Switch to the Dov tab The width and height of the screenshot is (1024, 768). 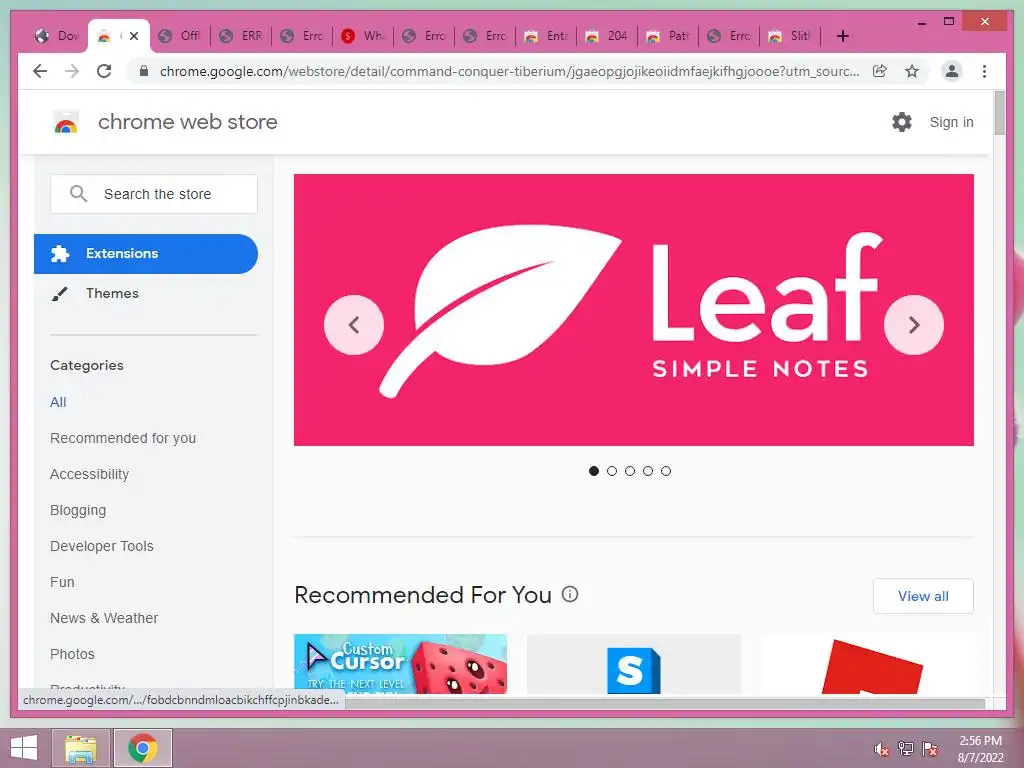click(x=57, y=36)
